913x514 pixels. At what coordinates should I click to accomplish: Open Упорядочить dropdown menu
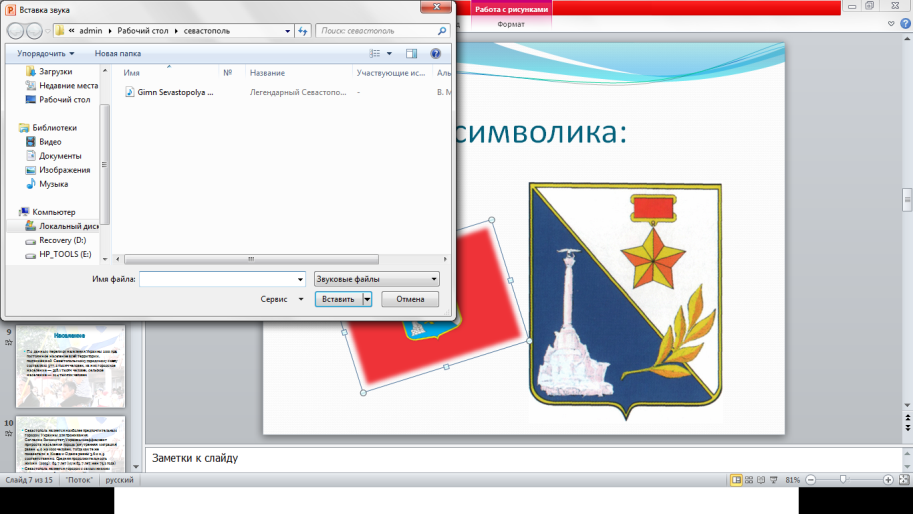click(x=45, y=54)
